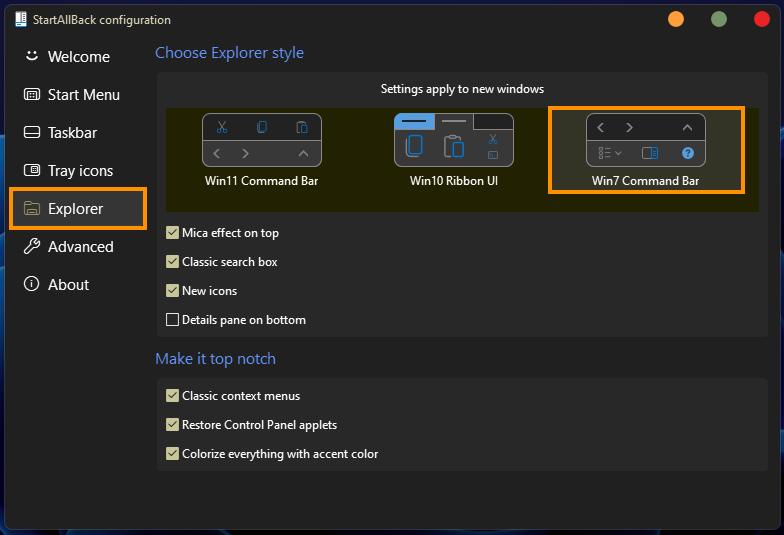Viewport: 784px width, 535px height.
Task: Choose the Win7 Command Bar thumbnail
Action: click(646, 140)
